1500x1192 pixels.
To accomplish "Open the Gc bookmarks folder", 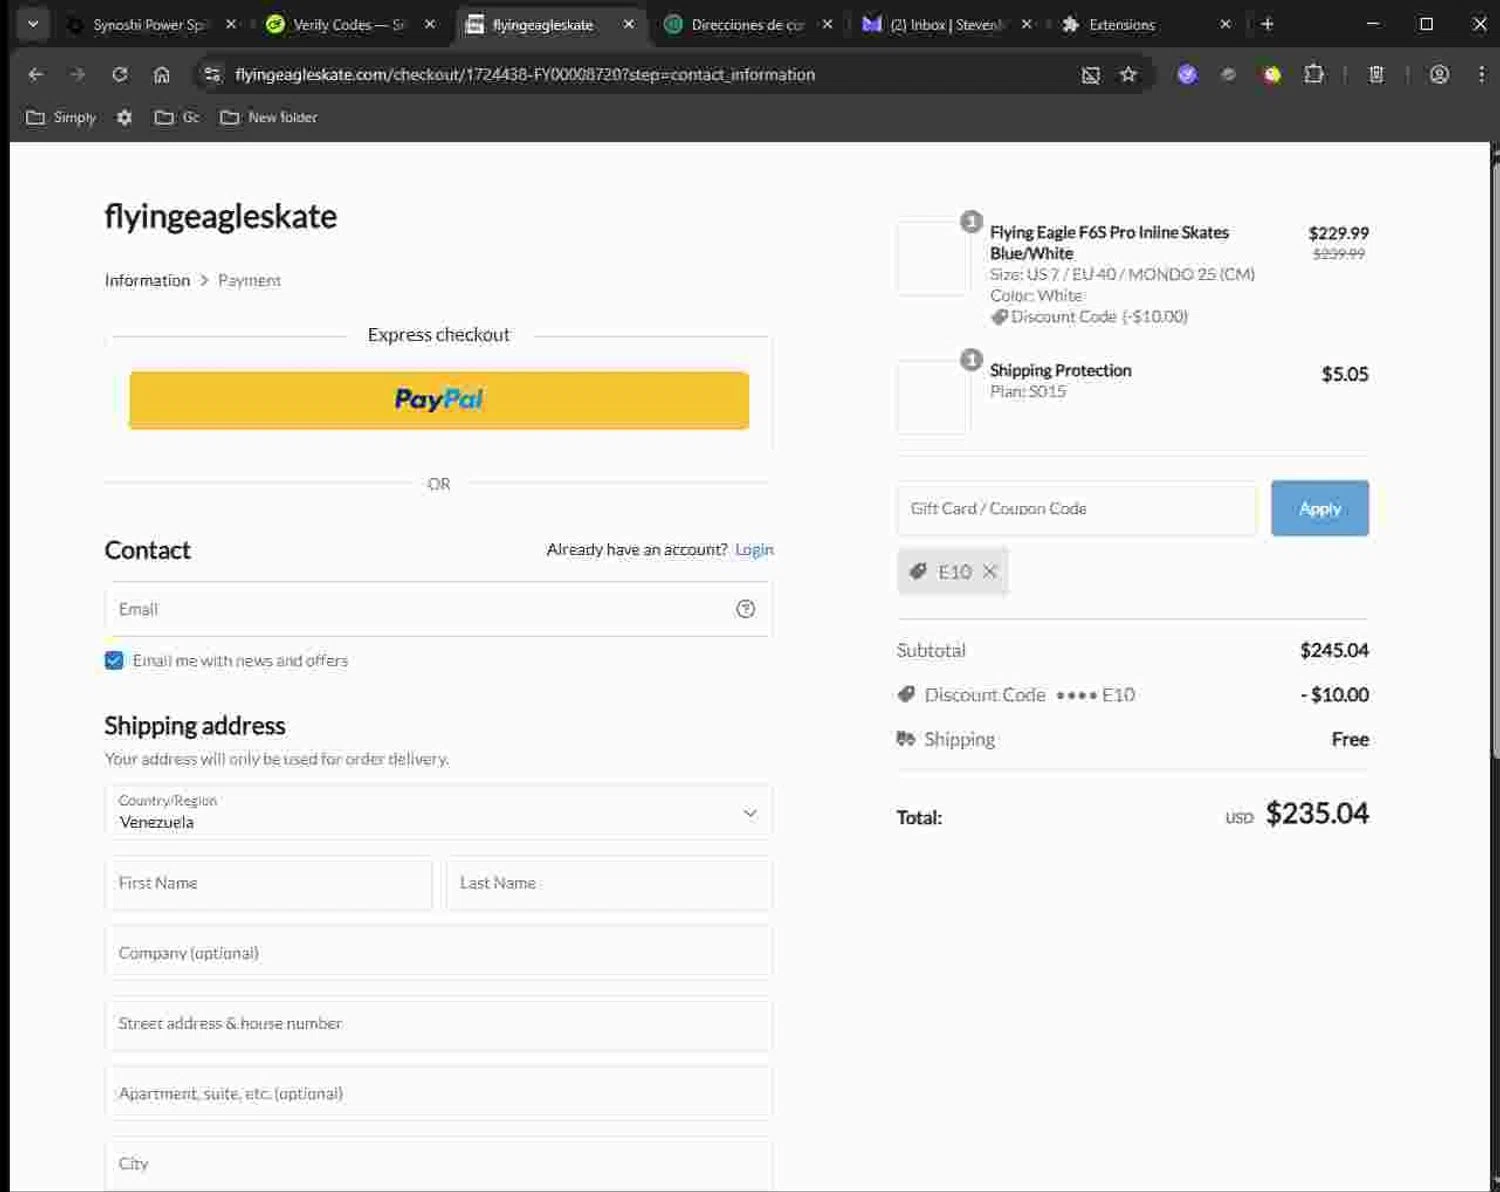I will click(x=177, y=117).
